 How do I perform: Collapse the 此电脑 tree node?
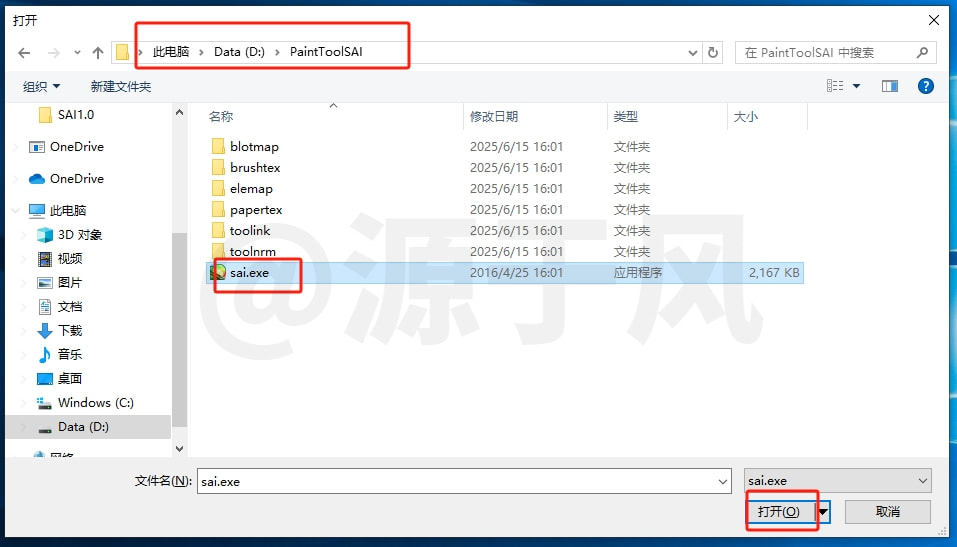click(15, 211)
